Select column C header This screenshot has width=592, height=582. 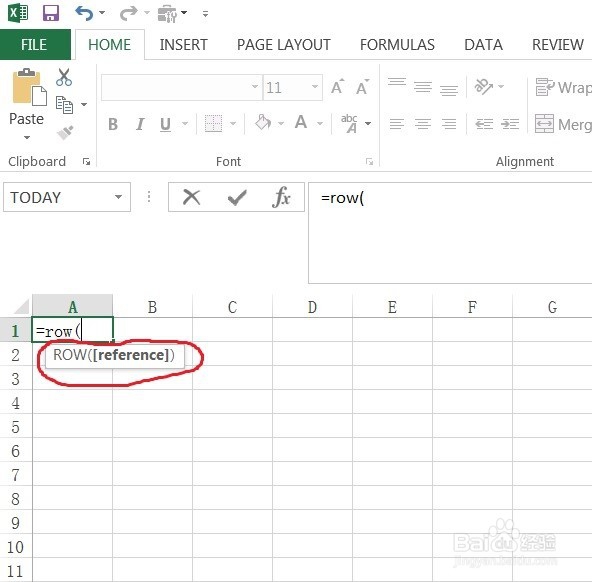233,307
